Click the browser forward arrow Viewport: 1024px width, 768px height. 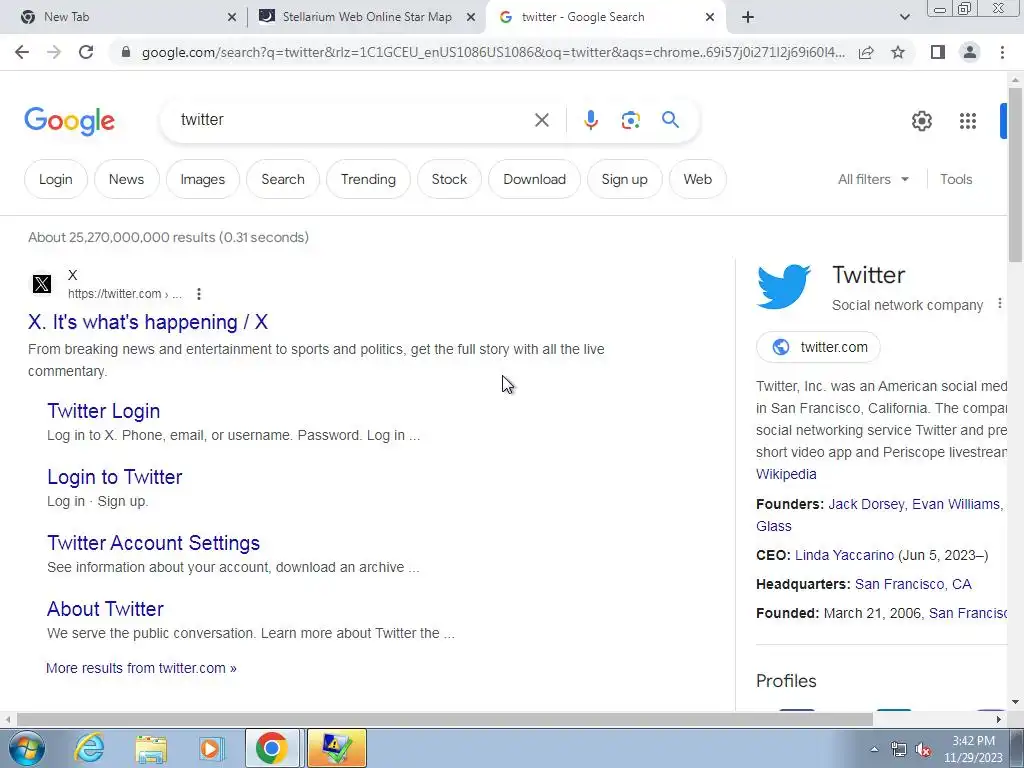(54, 52)
